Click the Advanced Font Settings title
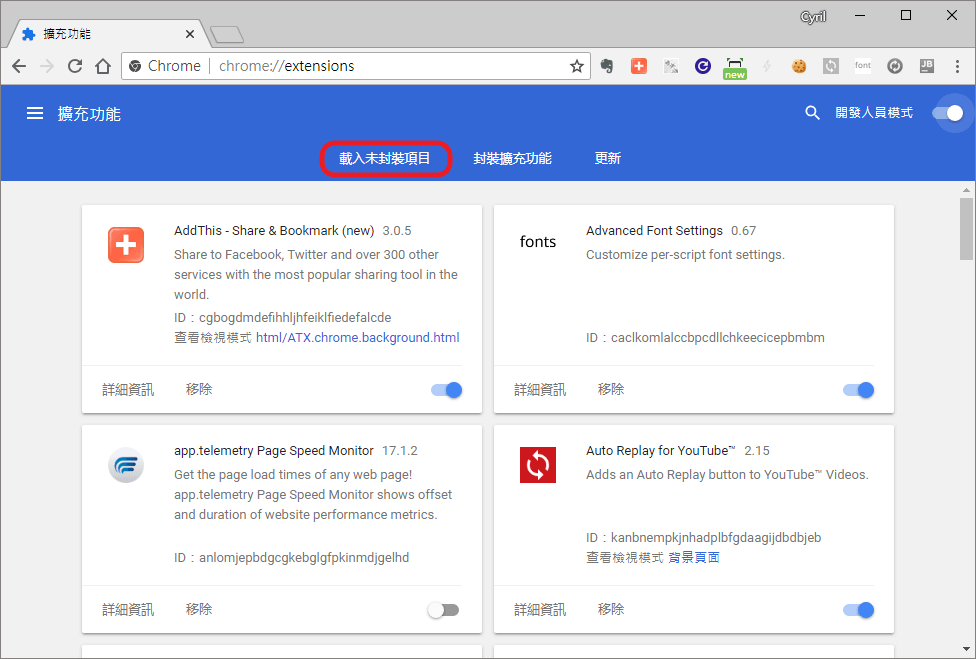 click(654, 231)
